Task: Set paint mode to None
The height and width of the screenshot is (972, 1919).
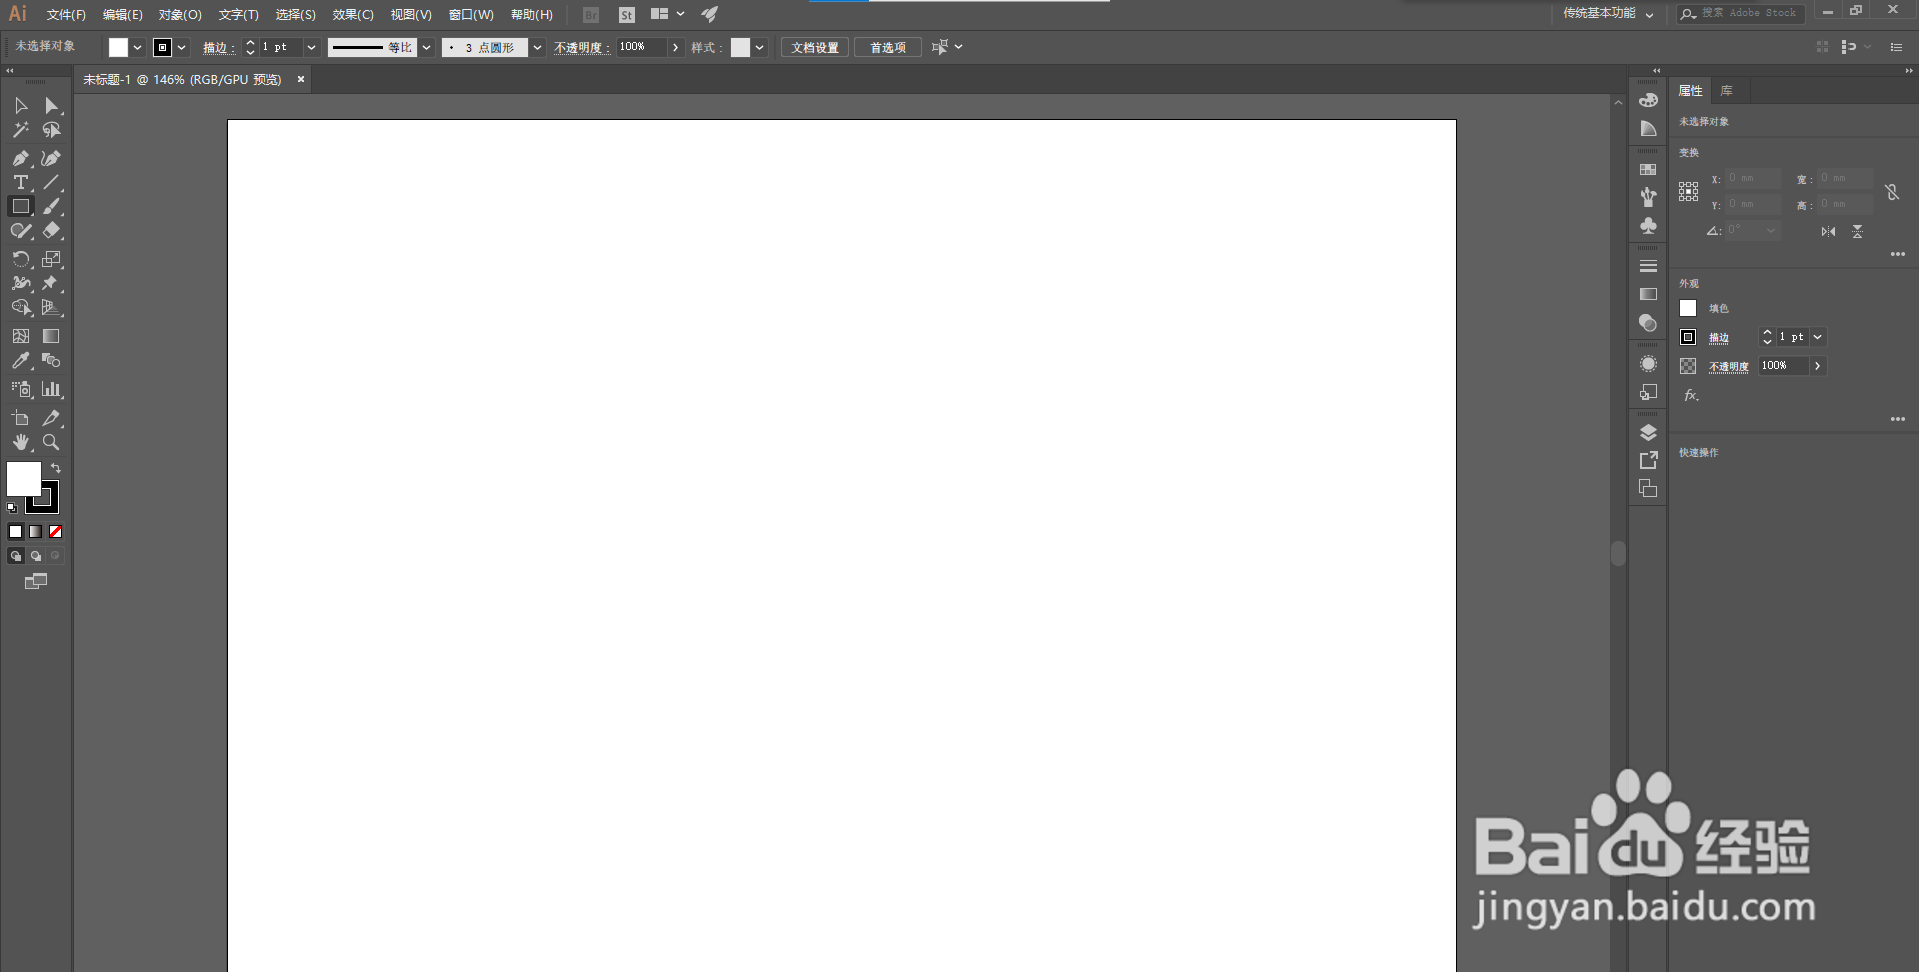Action: [x=56, y=532]
